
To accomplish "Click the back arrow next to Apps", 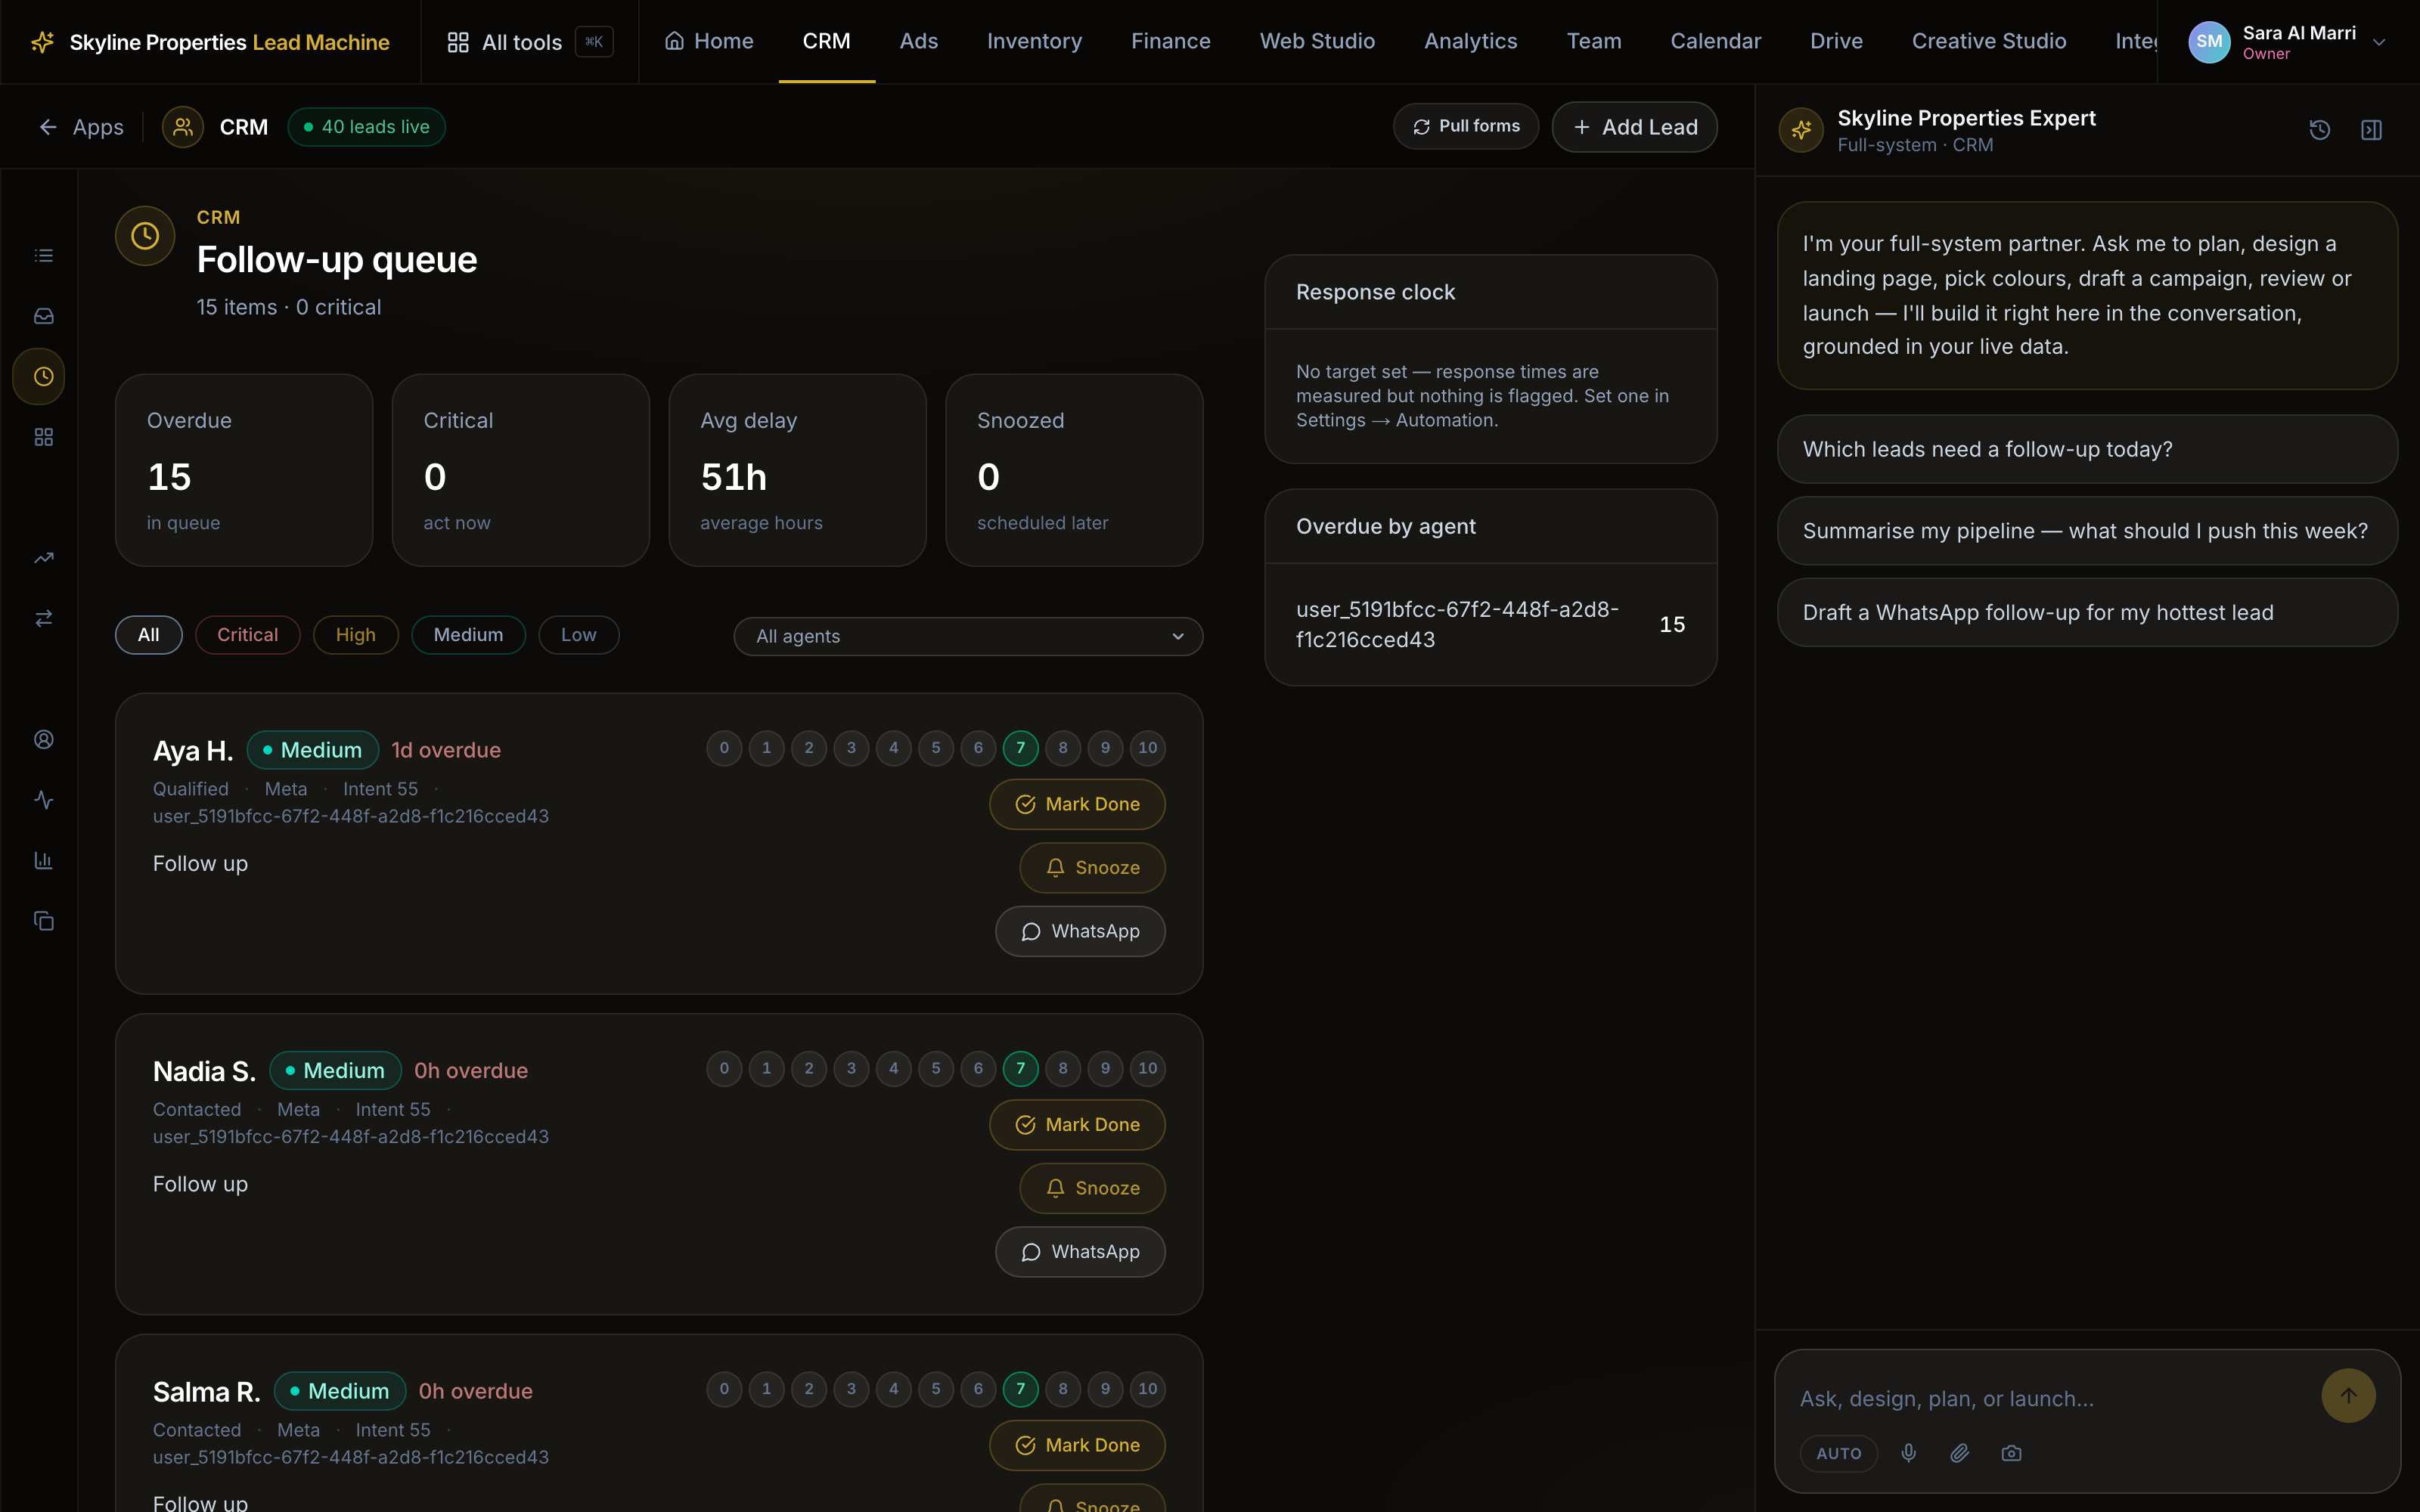I will 48,127.
